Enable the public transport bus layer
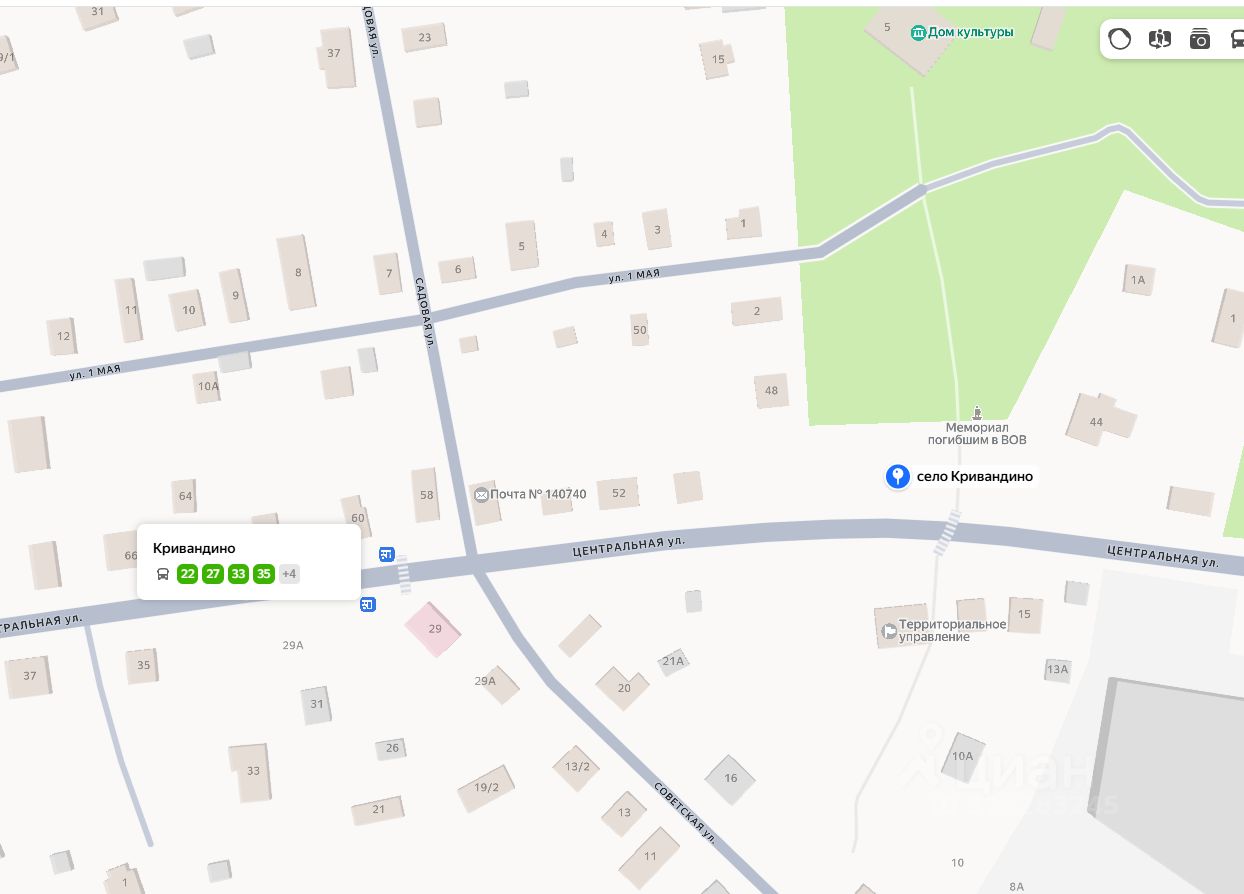Image resolution: width=1244 pixels, height=894 pixels. click(1236, 39)
